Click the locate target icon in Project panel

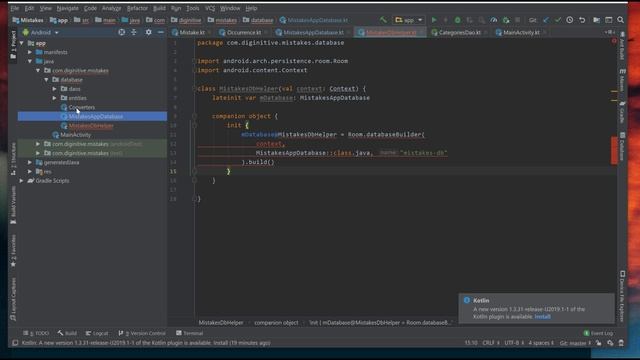pyautogui.click(x=122, y=32)
